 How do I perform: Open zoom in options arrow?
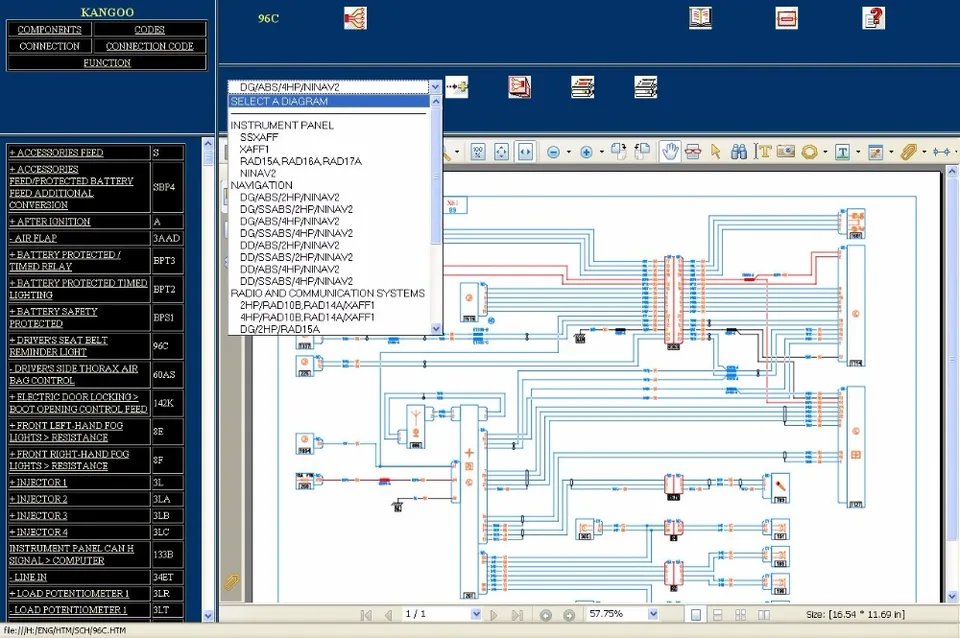pos(601,152)
